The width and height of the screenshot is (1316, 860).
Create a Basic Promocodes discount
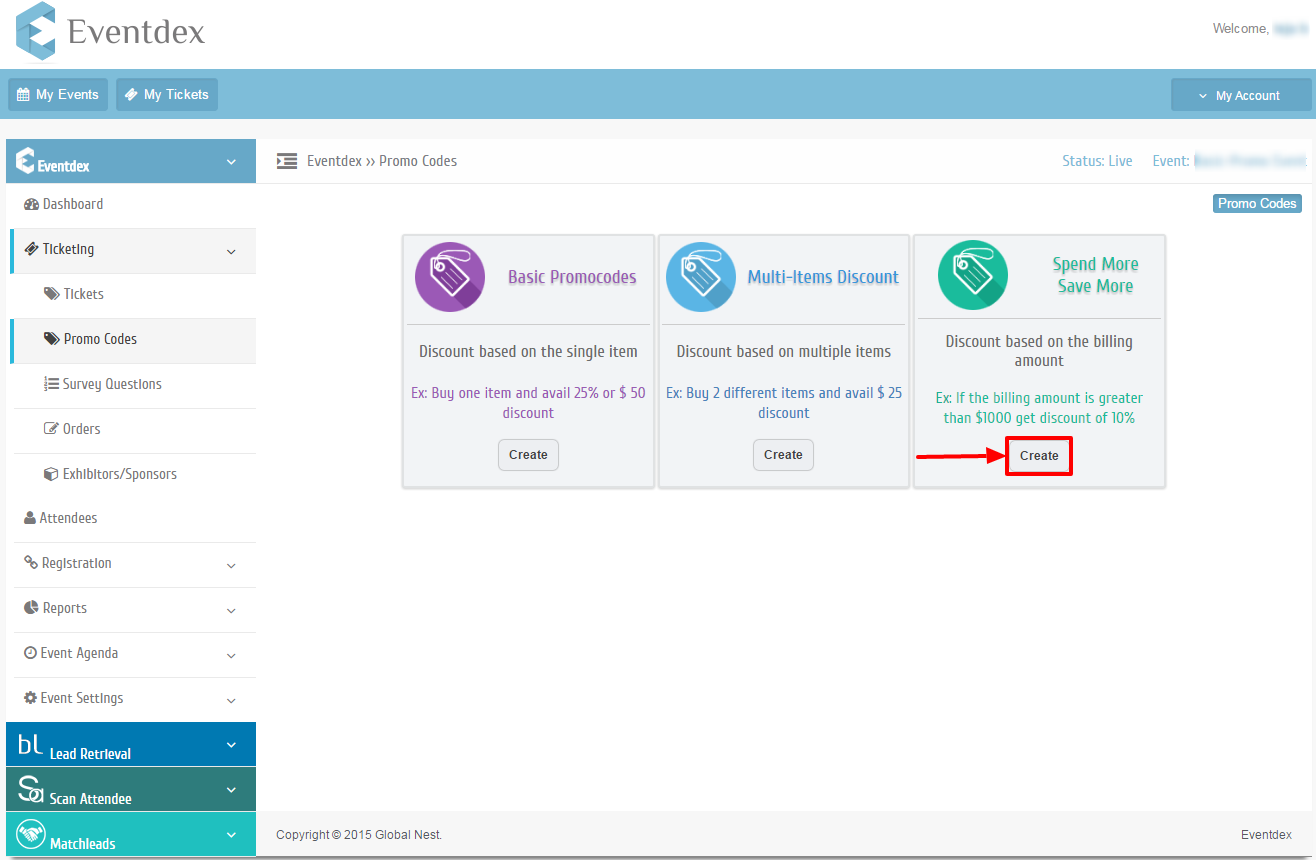click(x=528, y=454)
